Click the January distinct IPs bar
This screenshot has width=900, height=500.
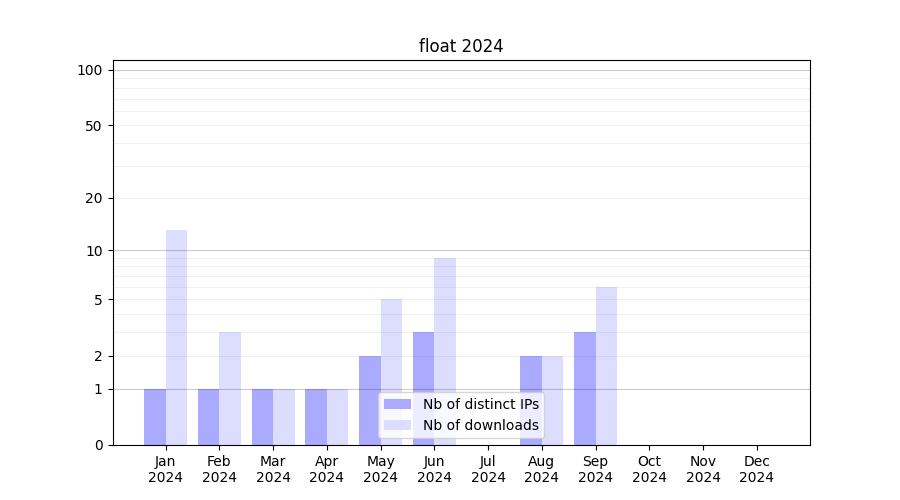coord(155,417)
